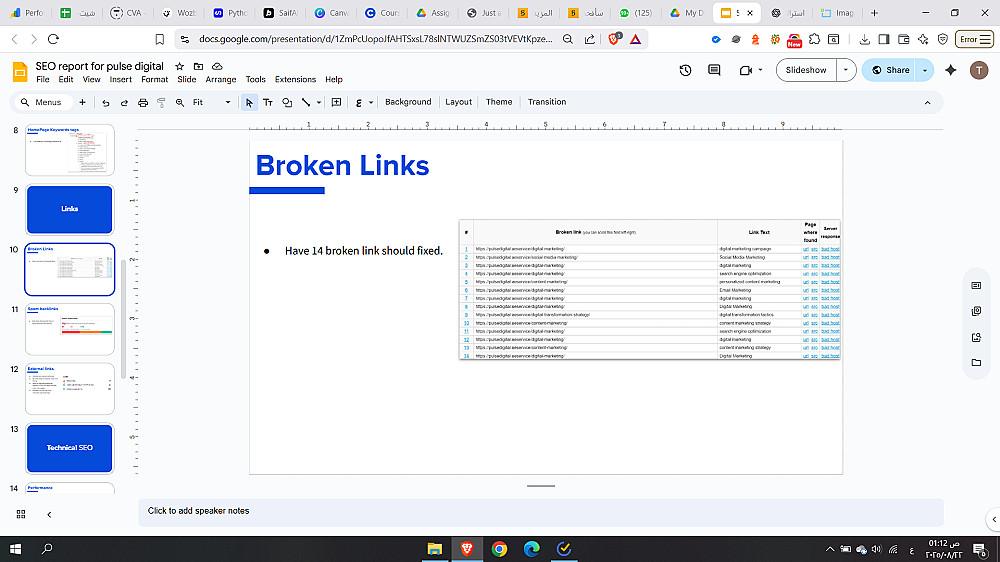Viewport: 1000px width, 562px height.
Task: Open the camera options dropdown arrow
Action: (x=760, y=70)
